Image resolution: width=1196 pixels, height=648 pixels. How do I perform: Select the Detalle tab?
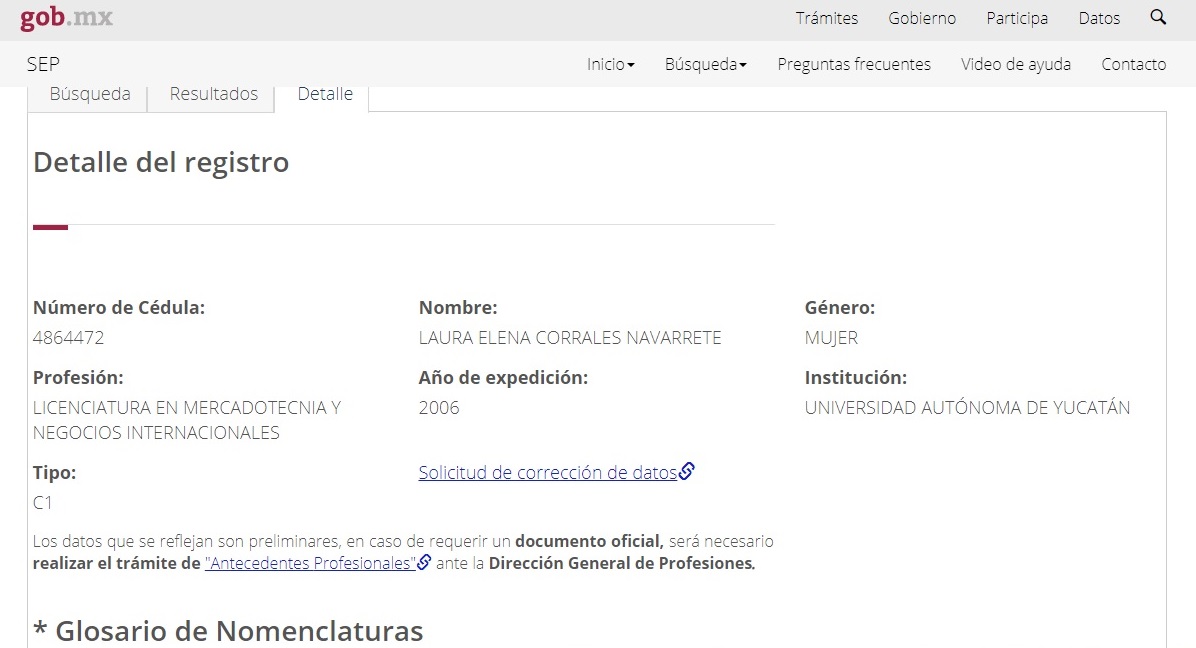(325, 94)
